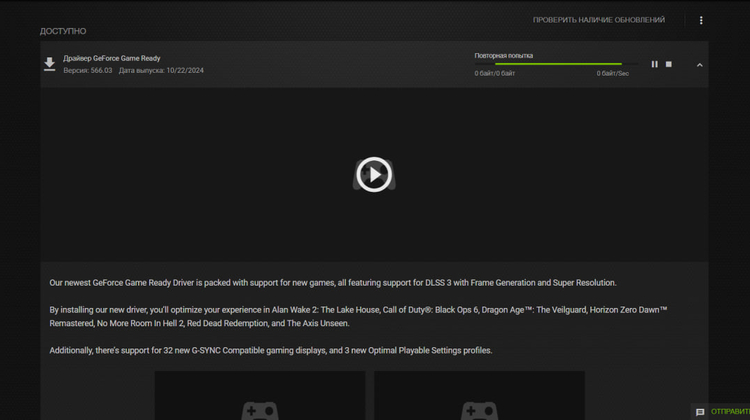Click the 0 байт/Sec speed text
Viewport: 750px width, 420px height.
[x=612, y=73]
